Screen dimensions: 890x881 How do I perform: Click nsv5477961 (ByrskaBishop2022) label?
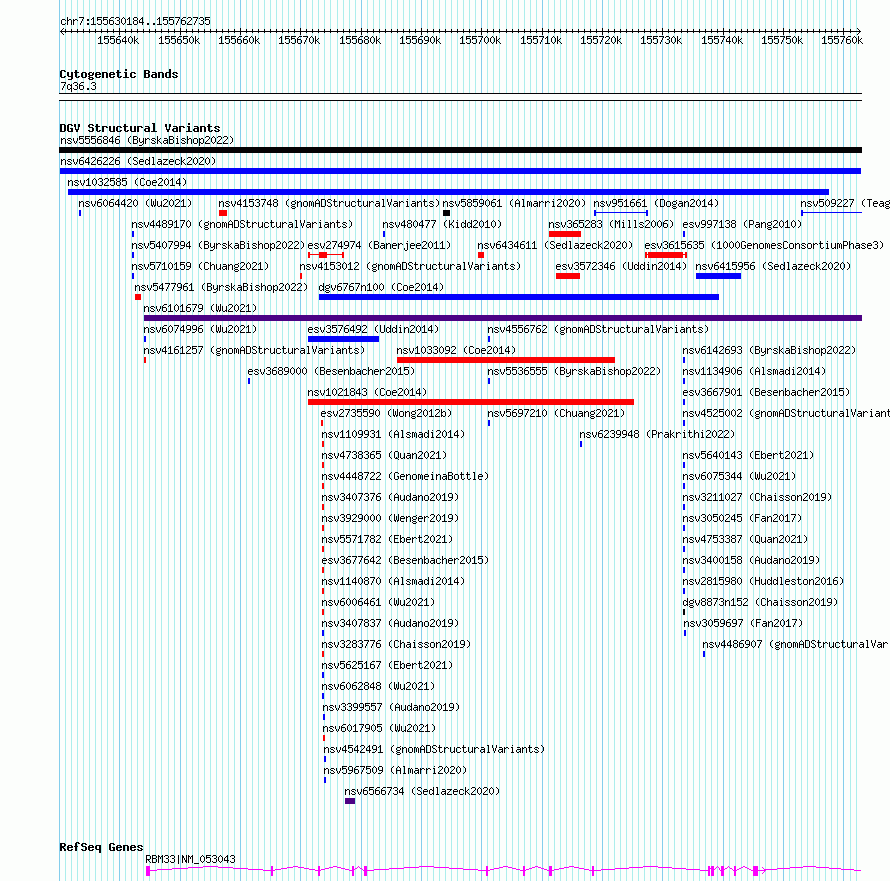point(221,287)
